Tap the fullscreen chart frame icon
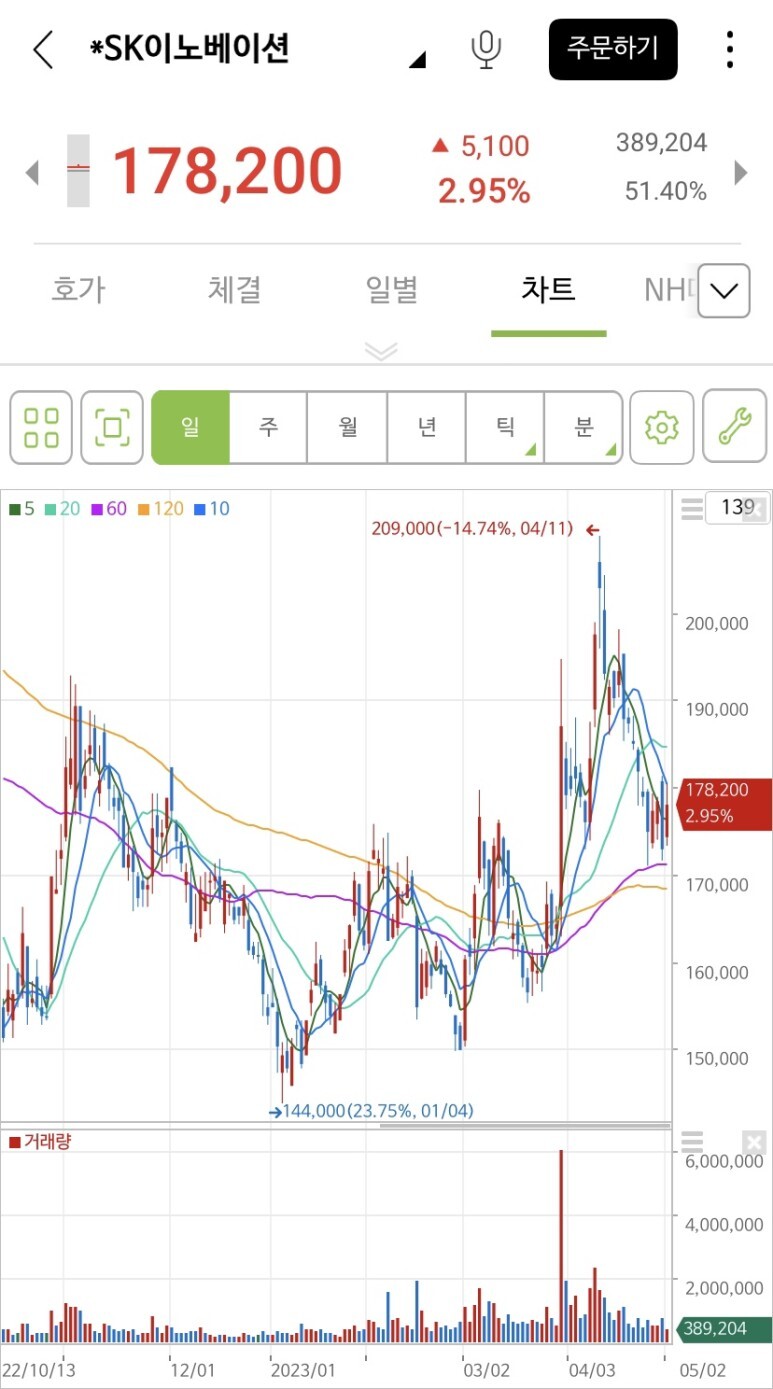773x1389 pixels. (112, 427)
